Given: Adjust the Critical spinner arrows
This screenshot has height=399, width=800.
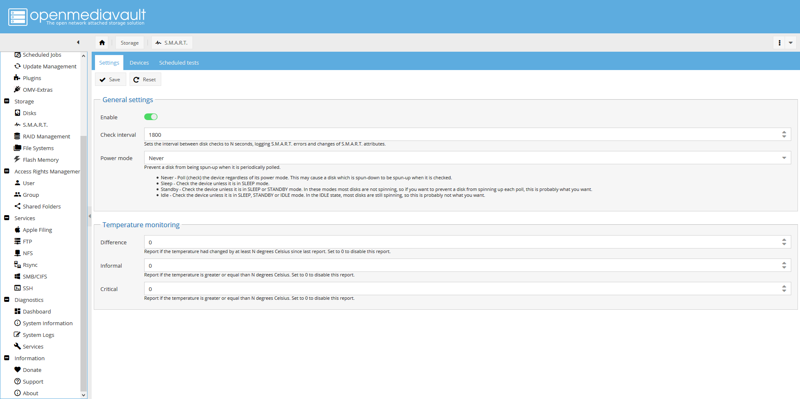Looking at the screenshot, I should coord(784,289).
